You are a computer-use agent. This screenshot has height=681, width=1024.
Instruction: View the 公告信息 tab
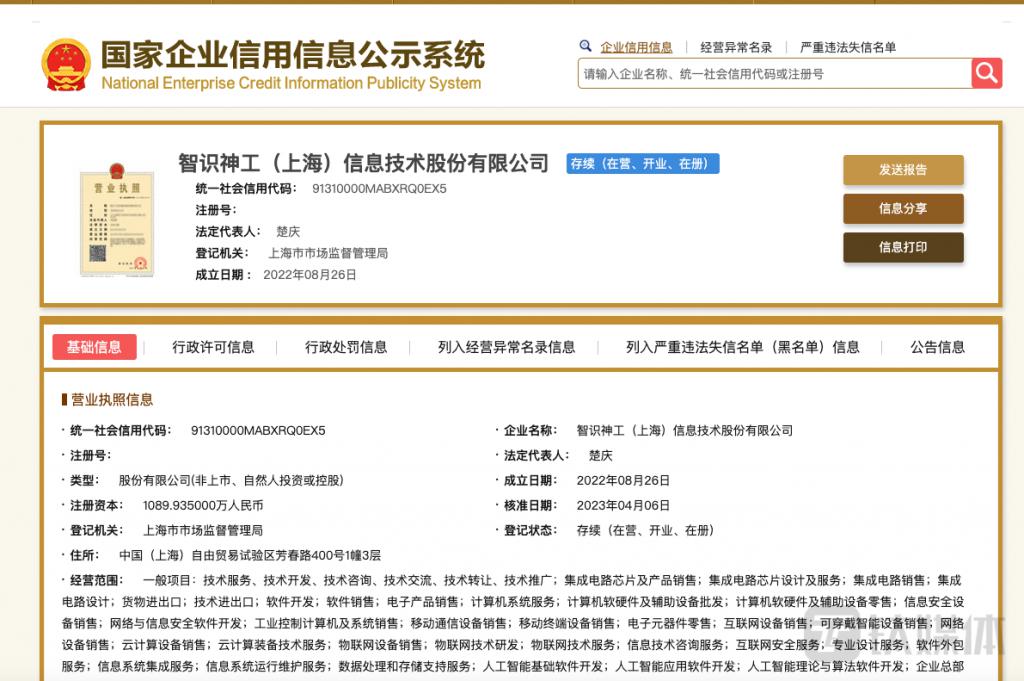click(x=937, y=347)
